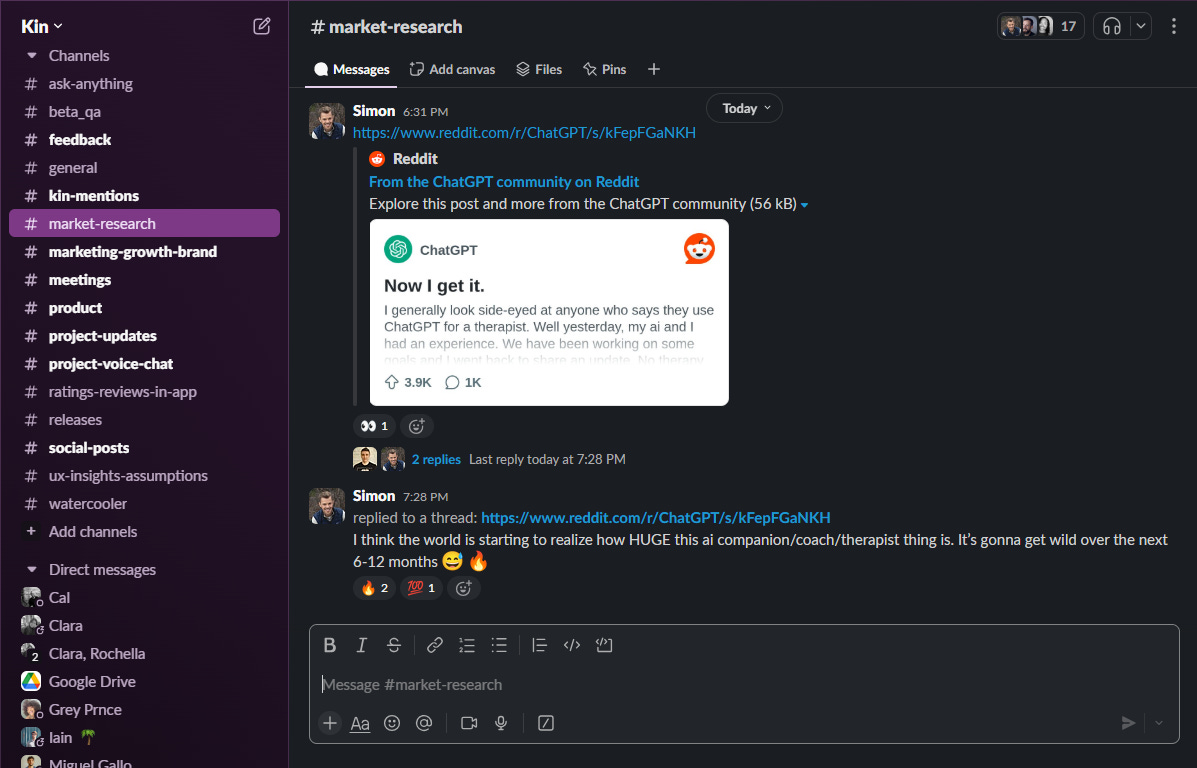Toggle italic formatting

tap(362, 645)
